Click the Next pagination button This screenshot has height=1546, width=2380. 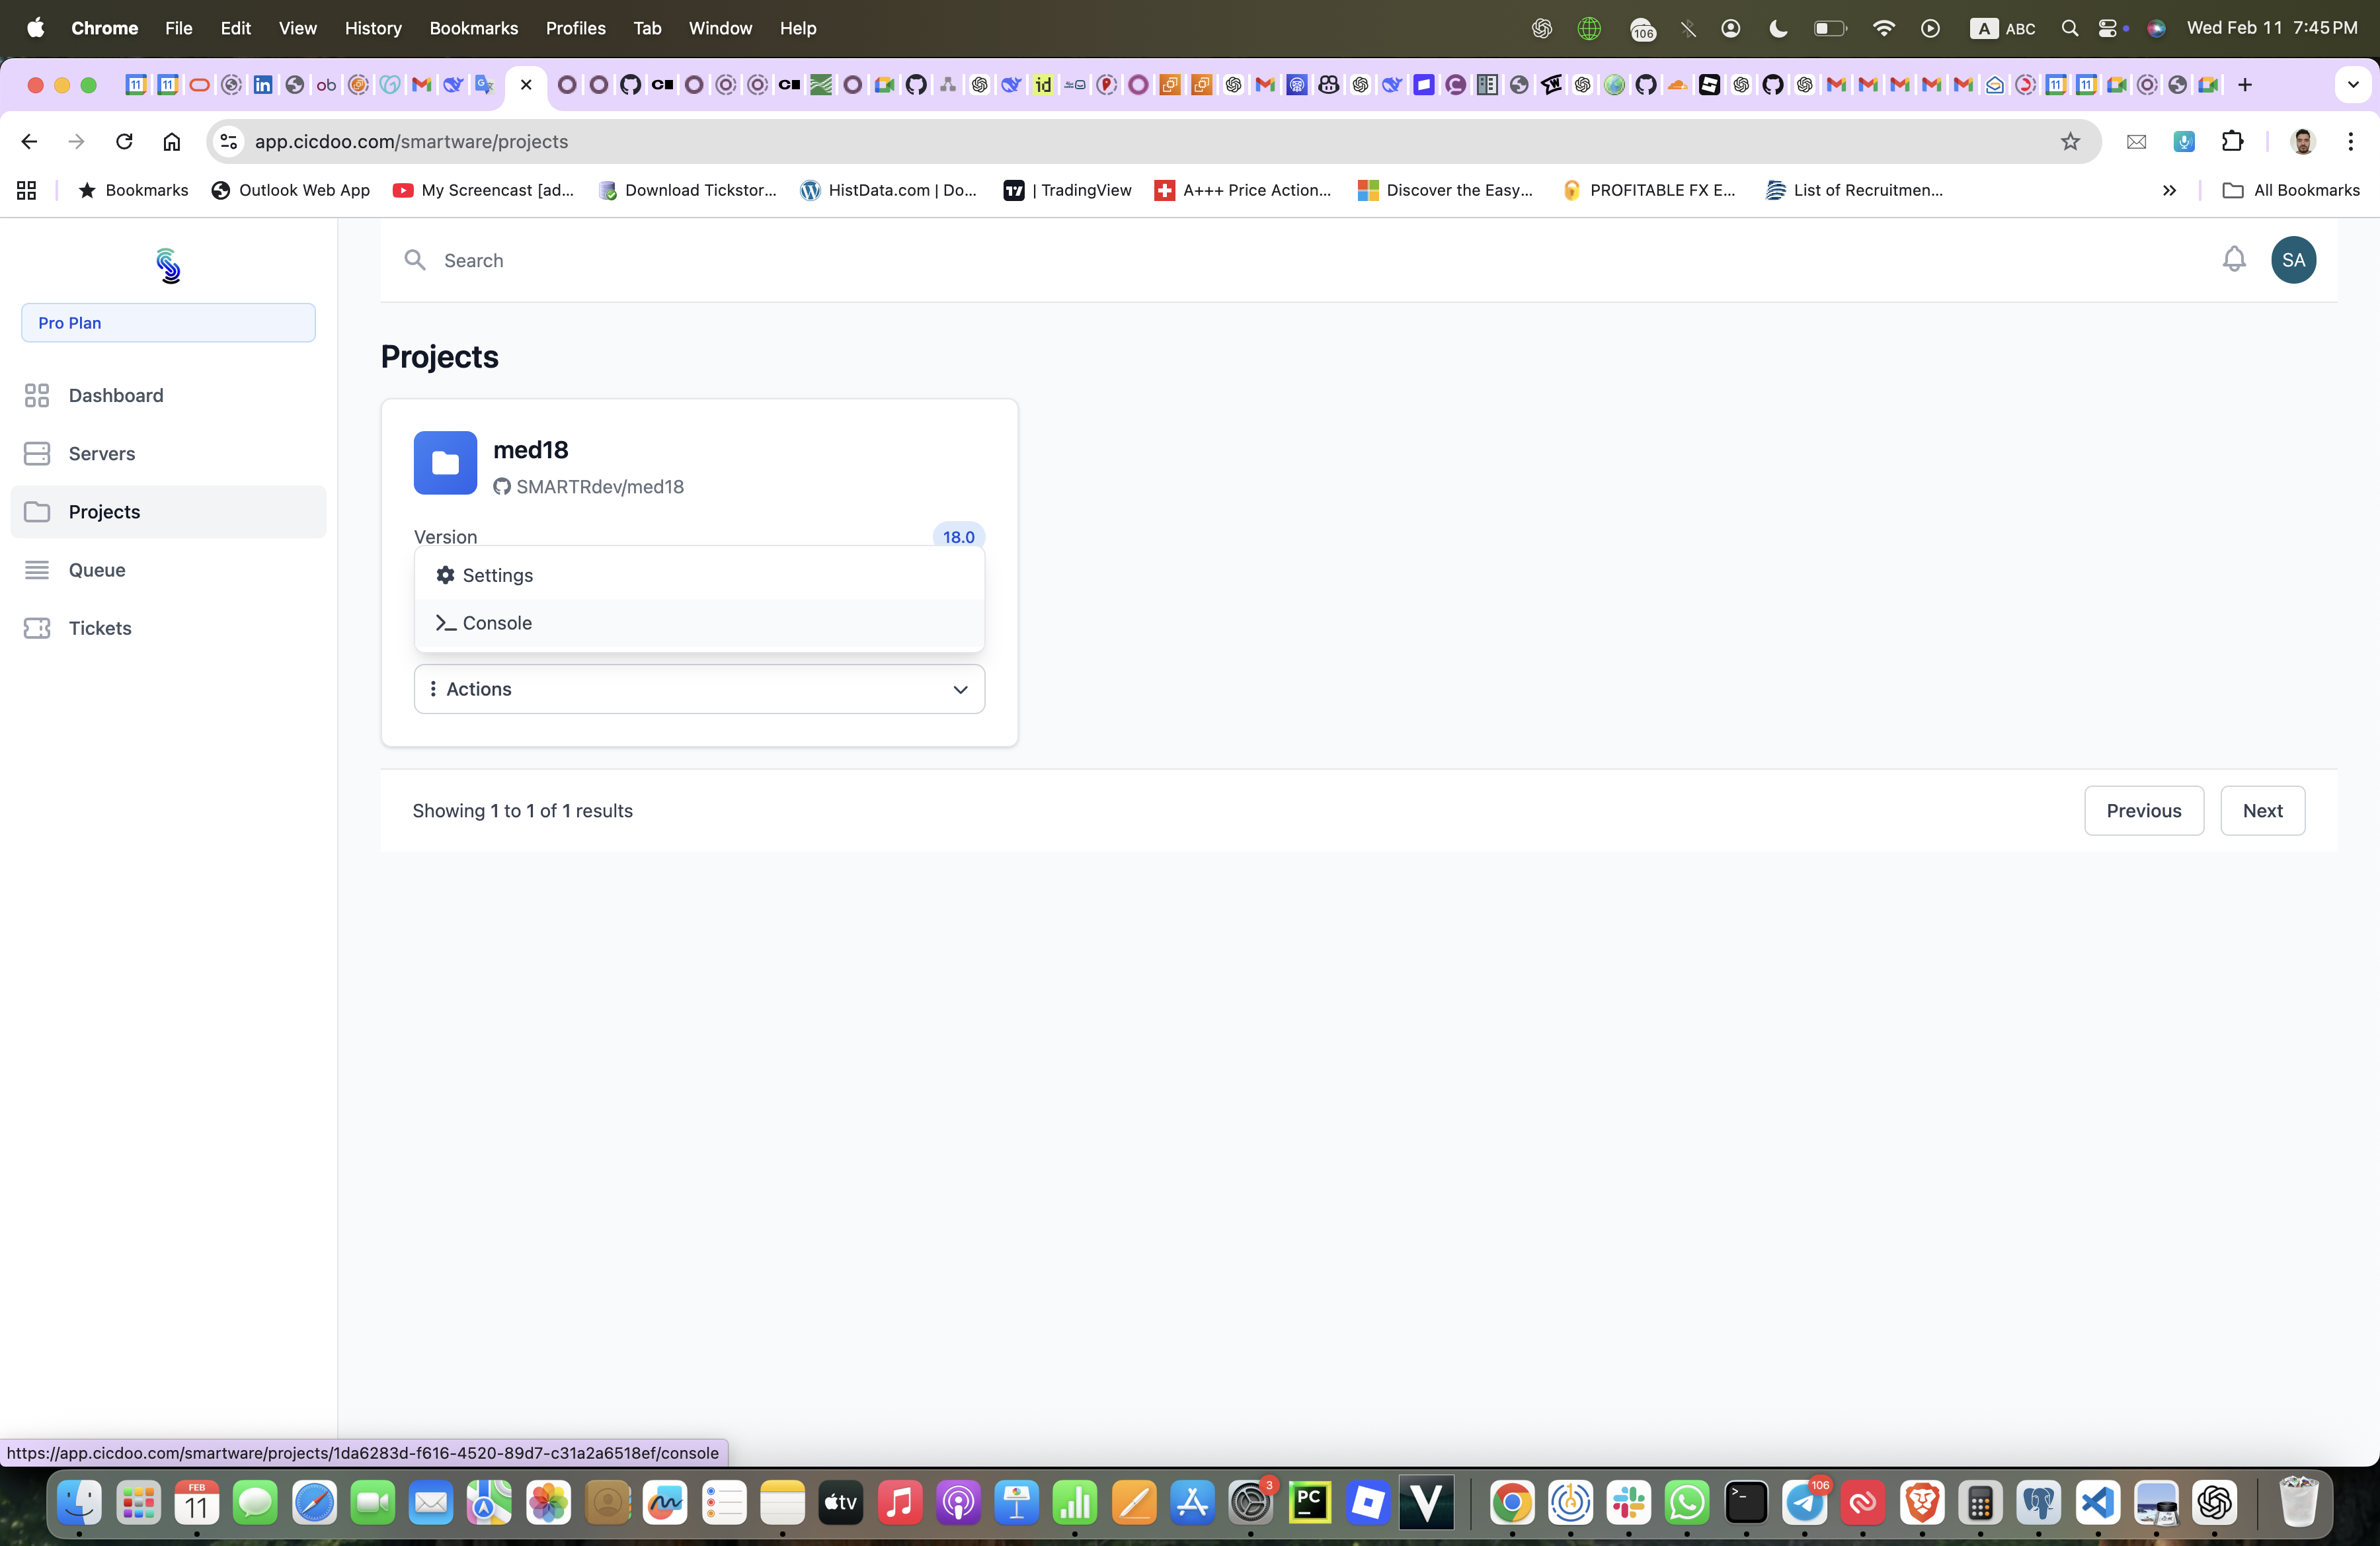[x=2262, y=811]
